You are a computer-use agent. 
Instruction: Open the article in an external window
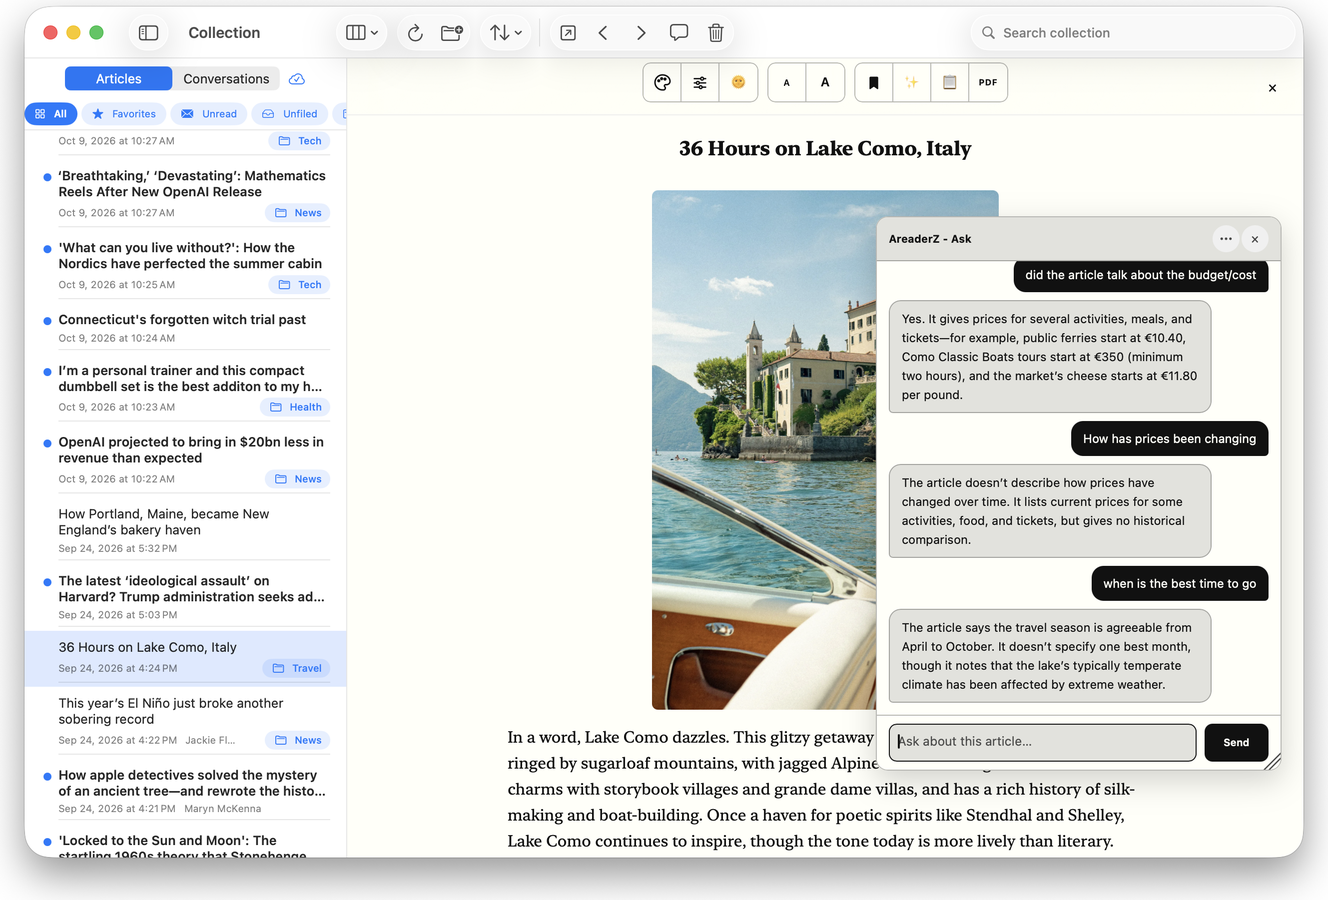click(x=568, y=33)
